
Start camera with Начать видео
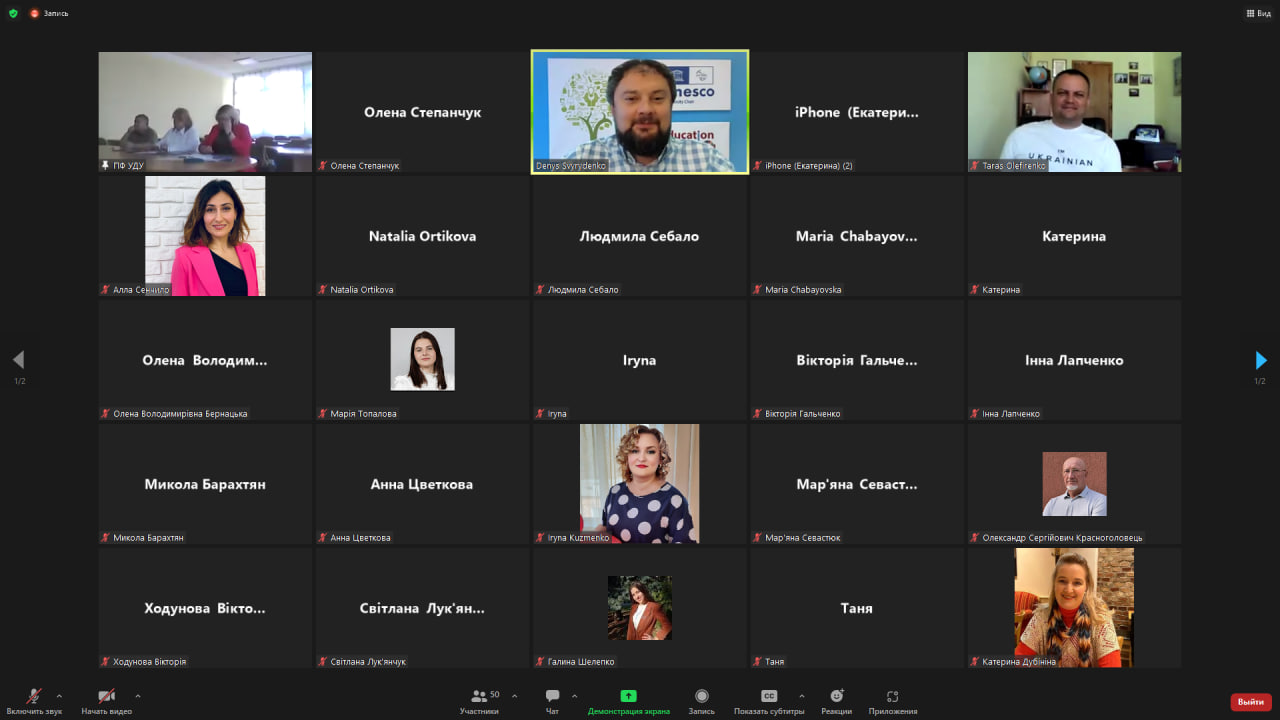(106, 701)
